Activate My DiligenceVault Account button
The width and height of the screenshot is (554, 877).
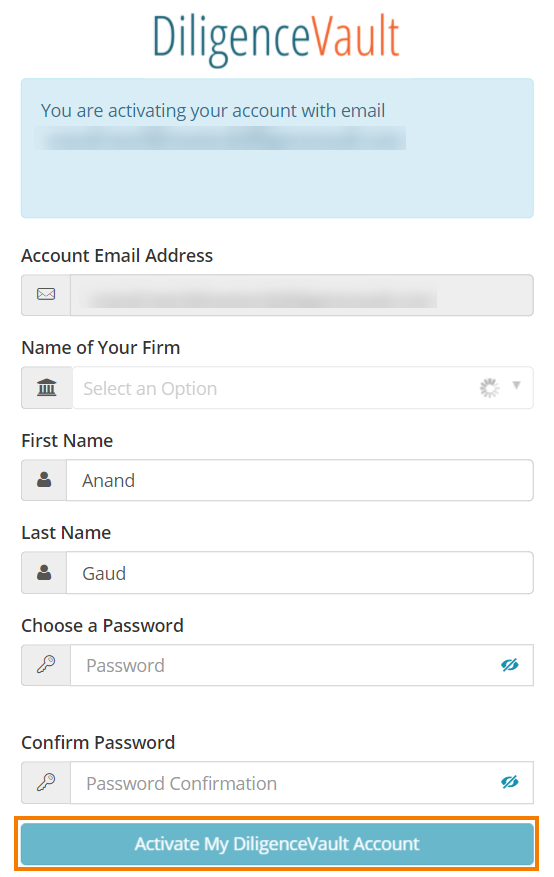pyautogui.click(x=277, y=843)
